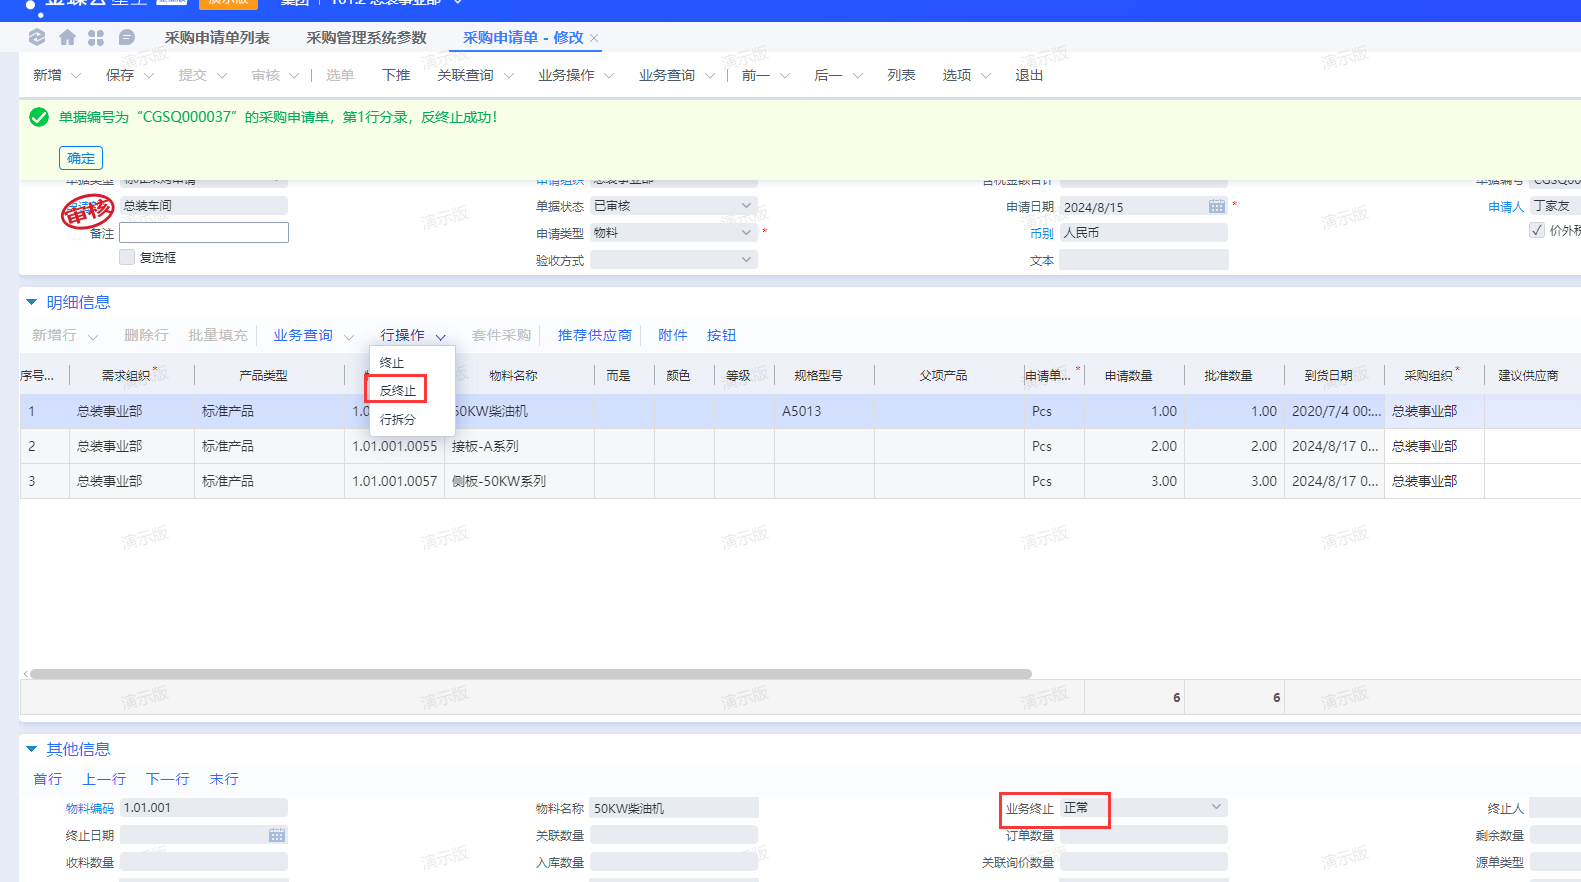Toggle the 价外税 checkbox
1581x882 pixels.
click(x=1537, y=230)
